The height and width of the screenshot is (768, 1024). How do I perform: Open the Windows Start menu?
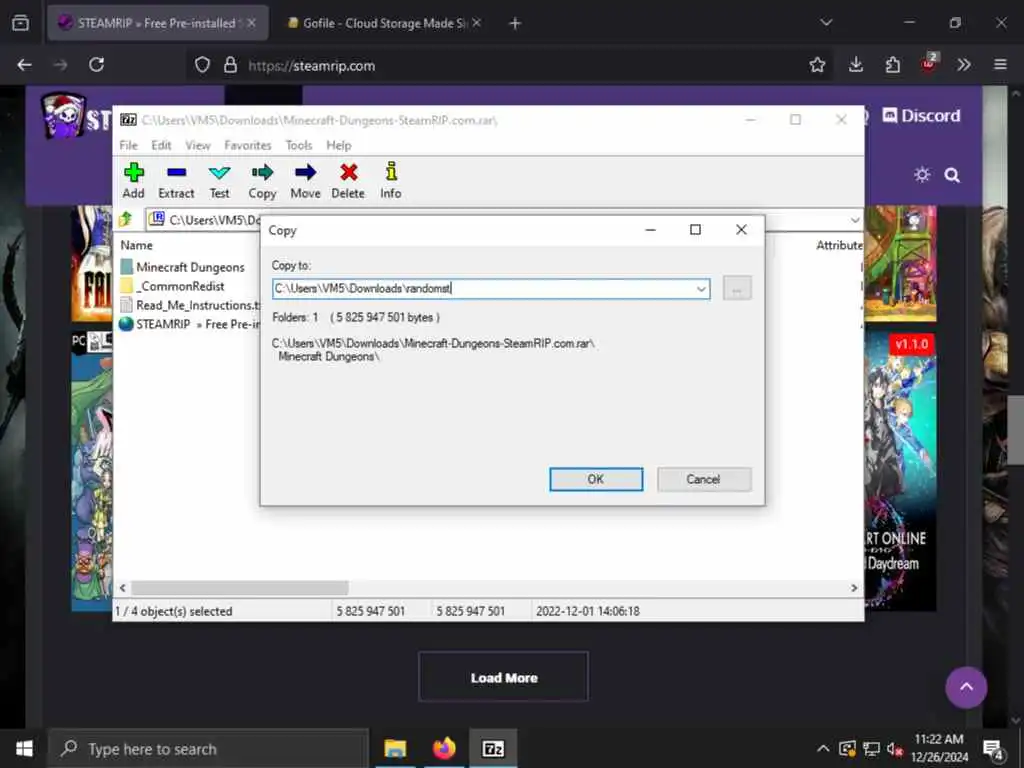coord(24,748)
